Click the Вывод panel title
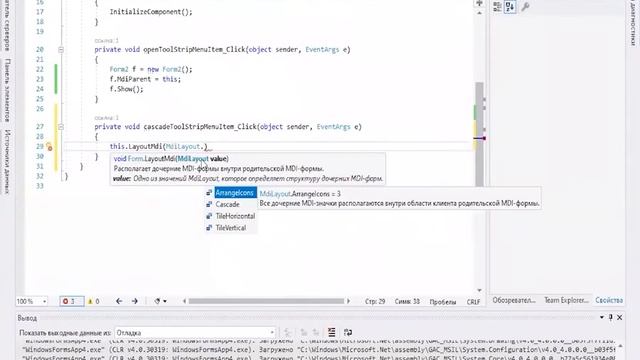The image size is (640, 360). click(x=27, y=318)
